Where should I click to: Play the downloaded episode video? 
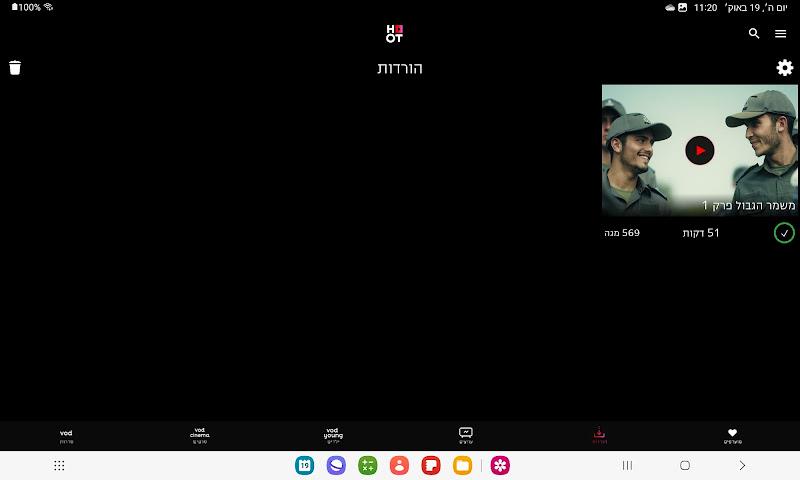(699, 150)
